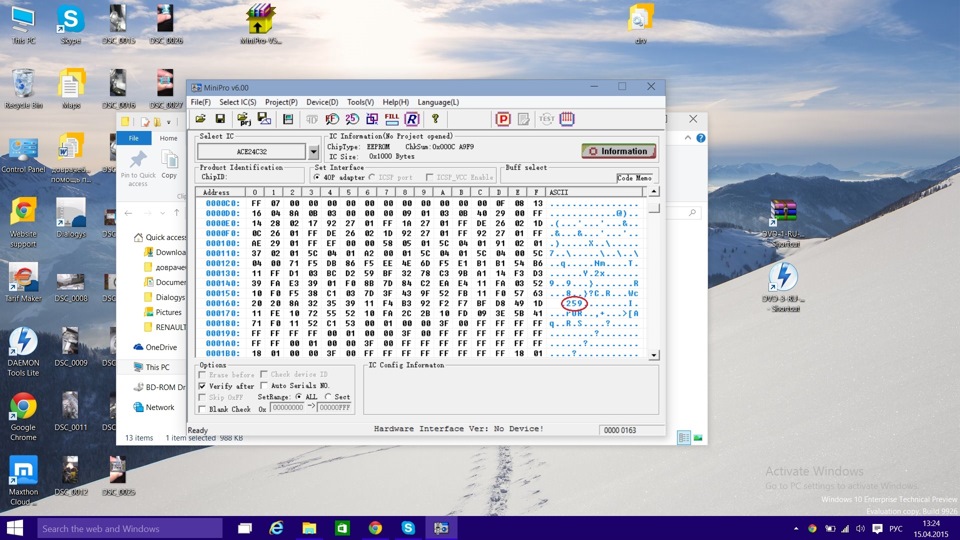960x540 pixels.
Task: Open Select IC(S) menu
Action: (x=238, y=102)
